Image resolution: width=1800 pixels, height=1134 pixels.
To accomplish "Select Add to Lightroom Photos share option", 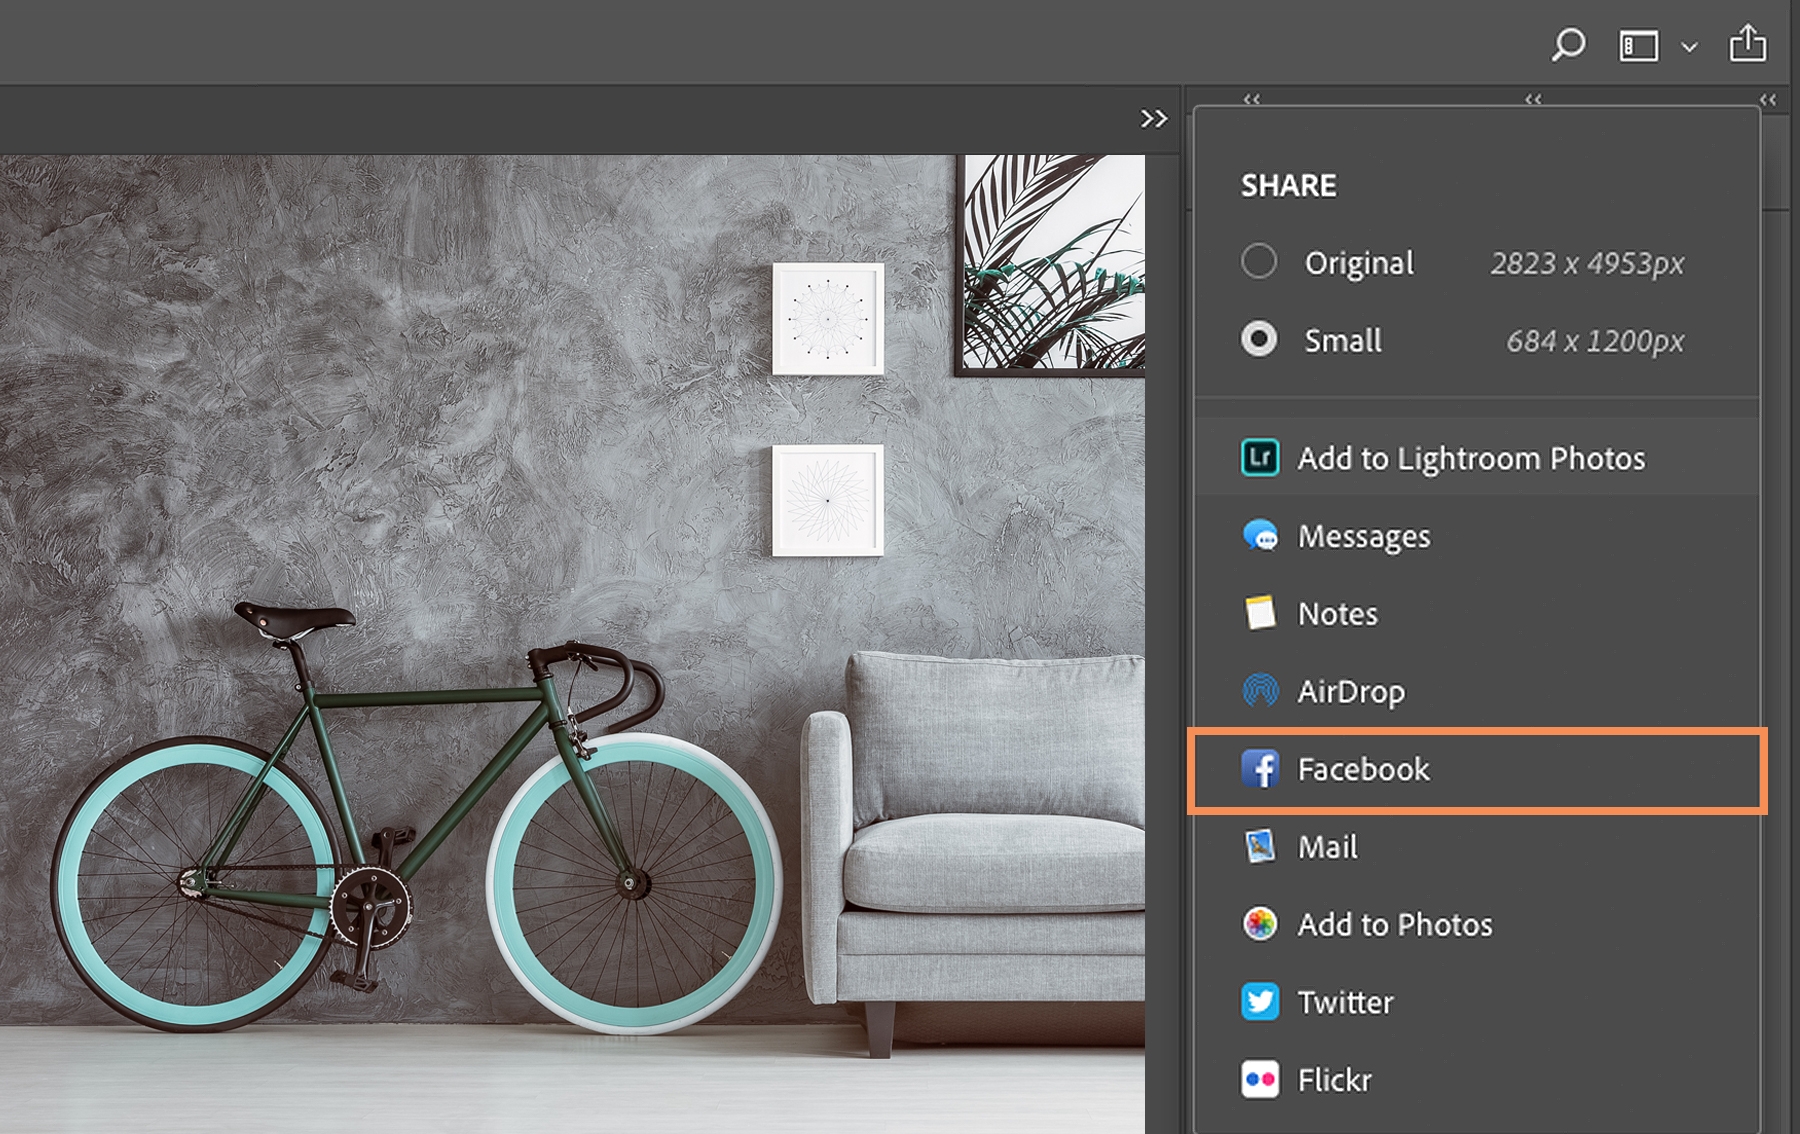I will click(1470, 458).
